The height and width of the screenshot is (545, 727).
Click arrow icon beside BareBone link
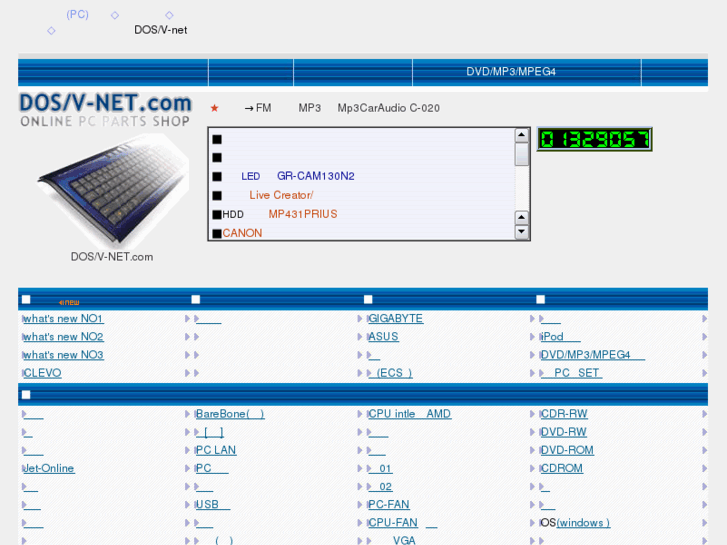pos(187,414)
